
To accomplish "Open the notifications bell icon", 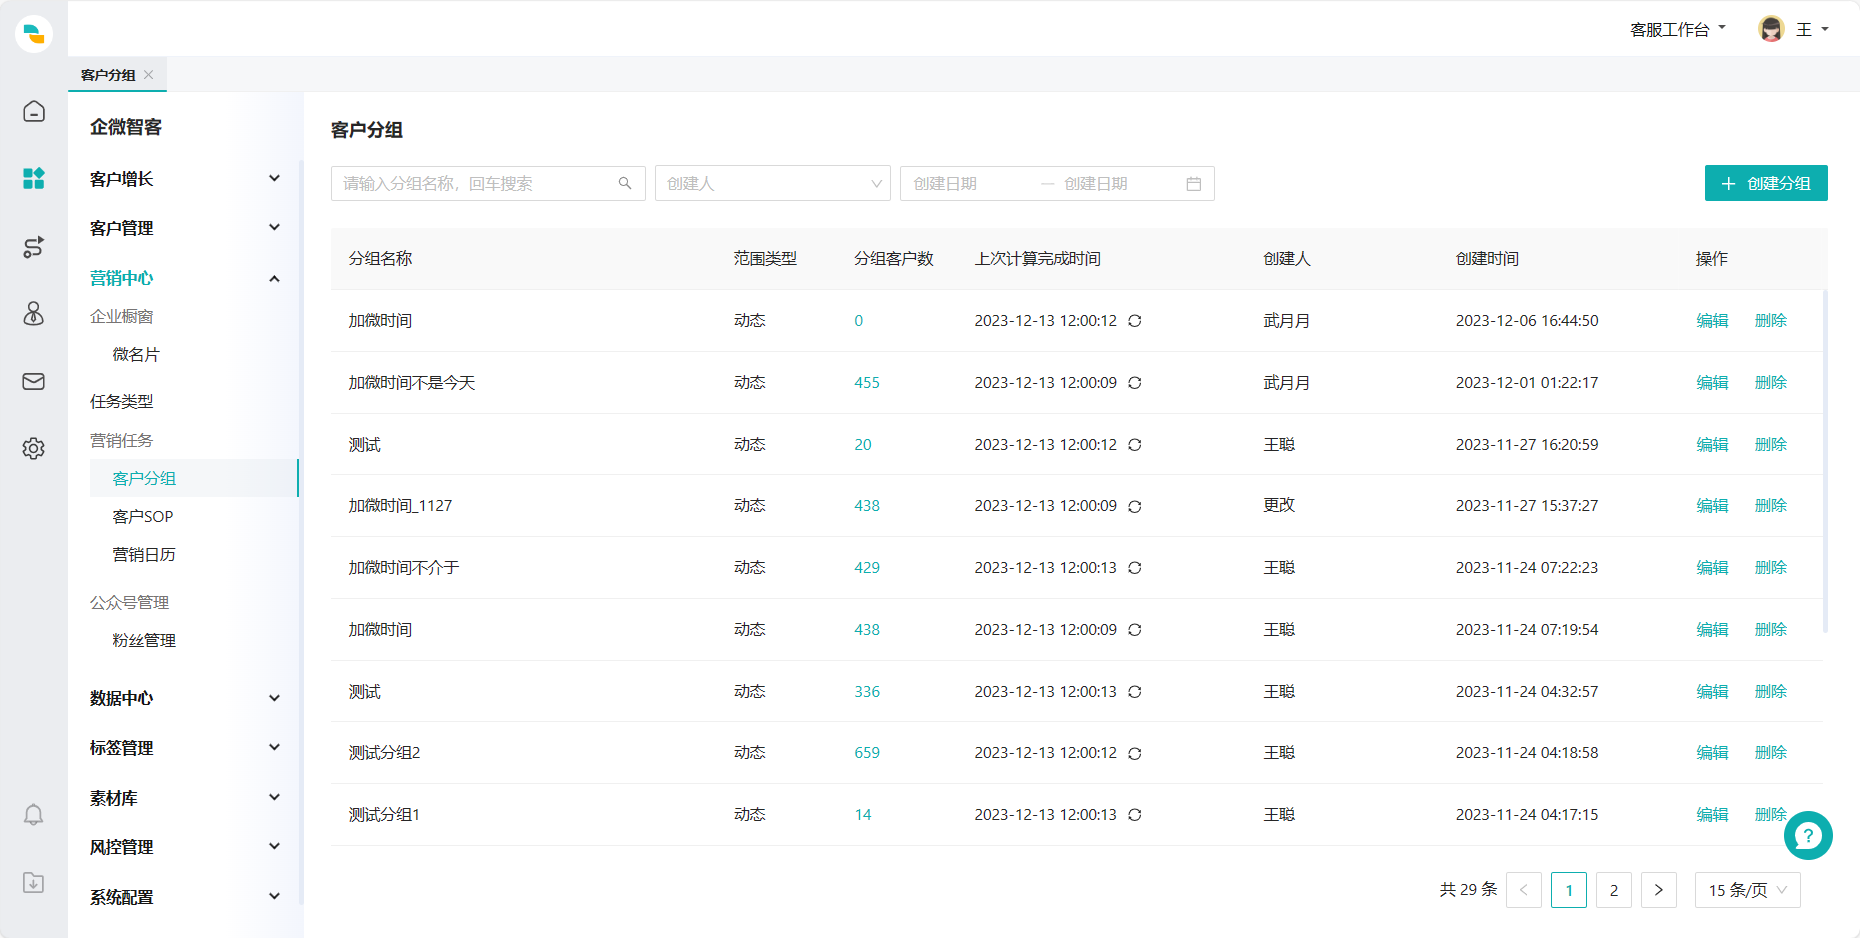I will (x=34, y=814).
